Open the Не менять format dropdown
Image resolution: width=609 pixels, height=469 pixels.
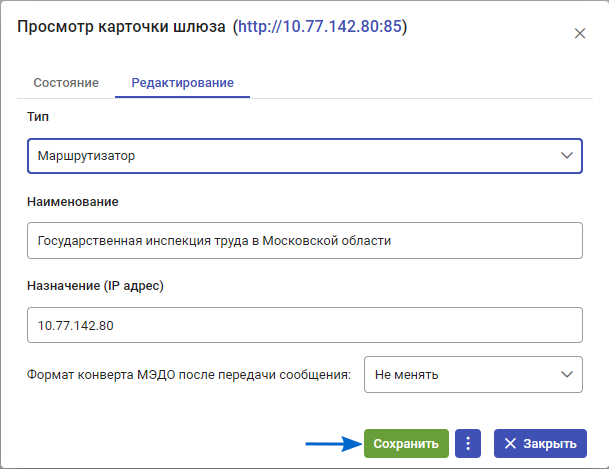click(473, 375)
